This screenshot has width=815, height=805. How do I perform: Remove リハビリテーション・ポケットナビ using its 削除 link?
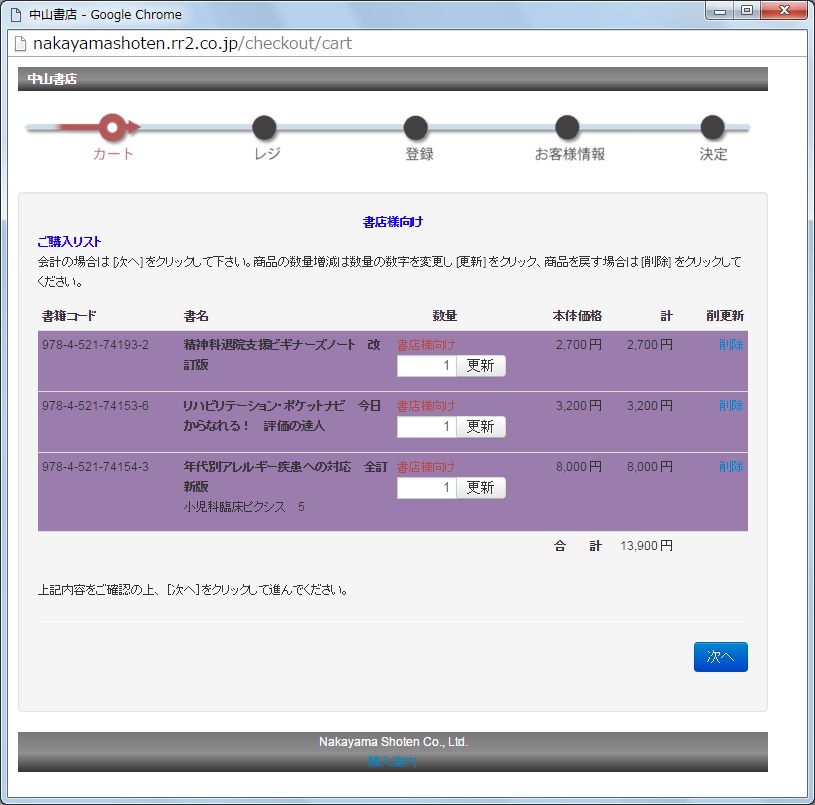(x=733, y=405)
